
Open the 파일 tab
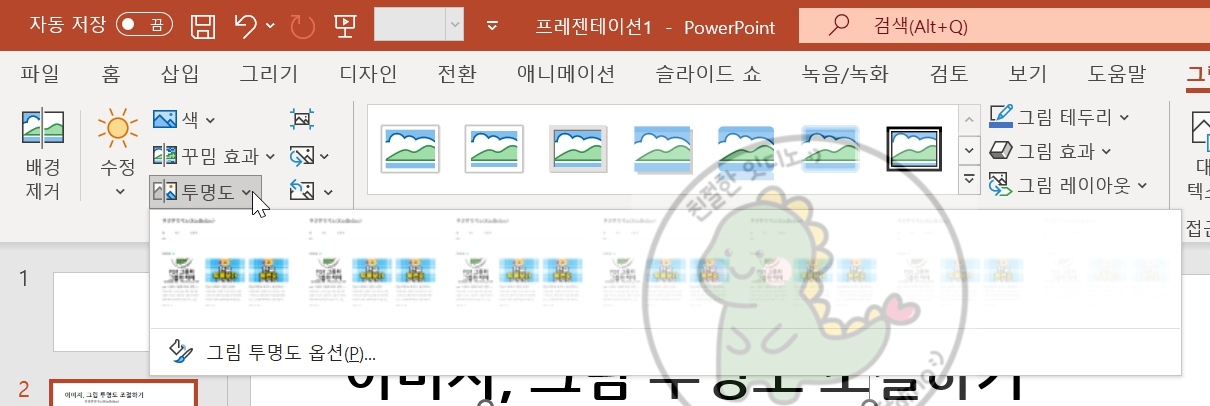pyautogui.click(x=40, y=74)
